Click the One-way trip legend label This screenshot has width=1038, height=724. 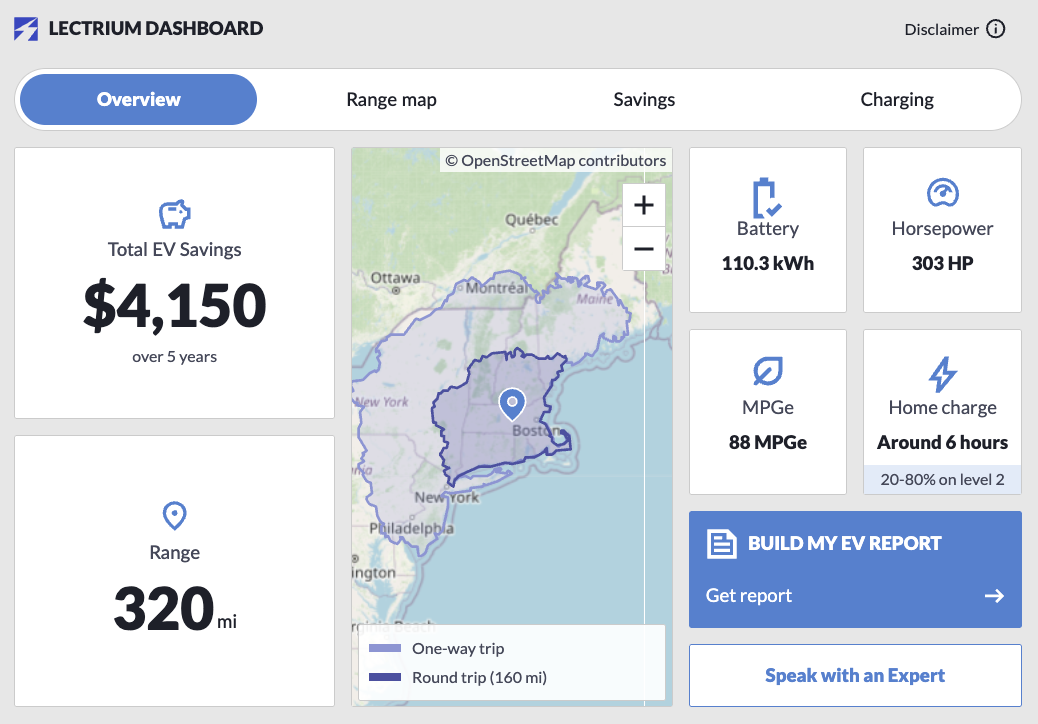click(x=458, y=649)
